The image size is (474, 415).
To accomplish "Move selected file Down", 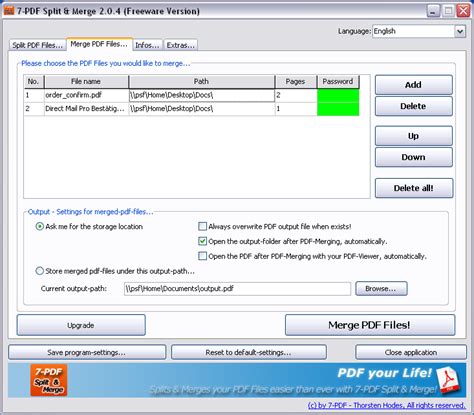I will pos(413,157).
